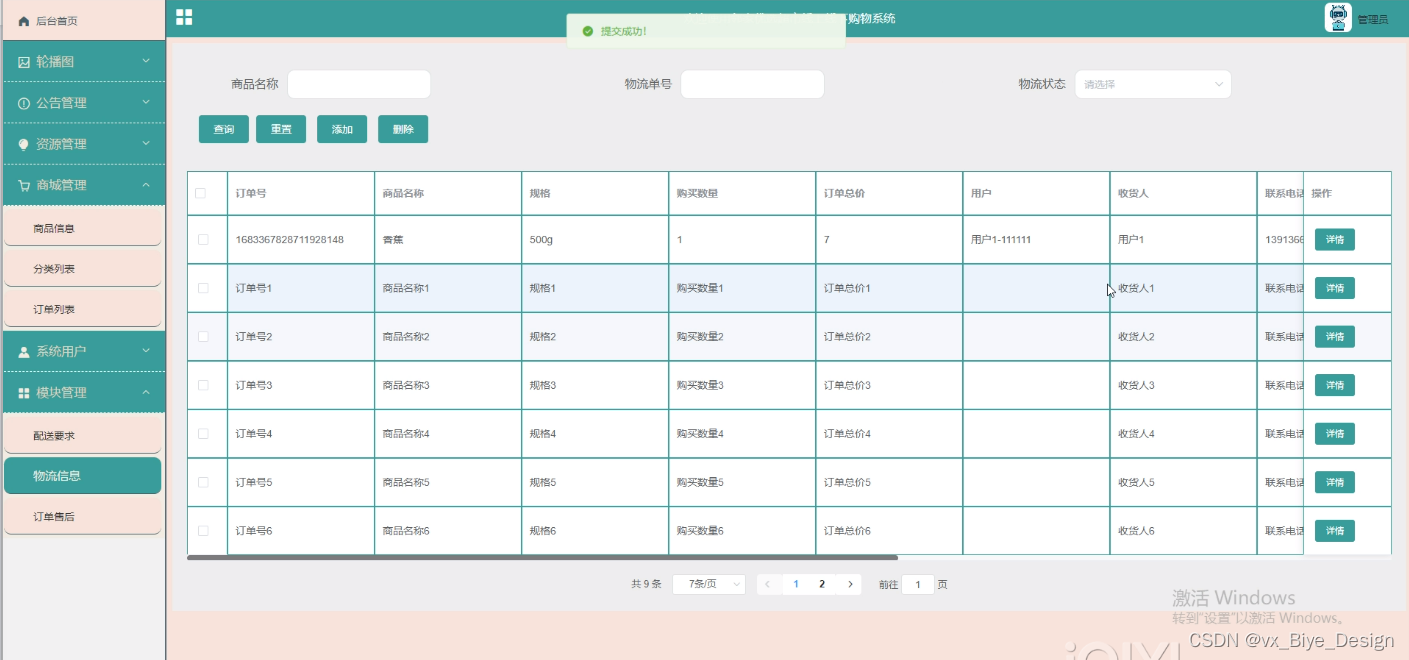Click the cart icon of 商城管理
The image size is (1409, 660).
(x=24, y=185)
